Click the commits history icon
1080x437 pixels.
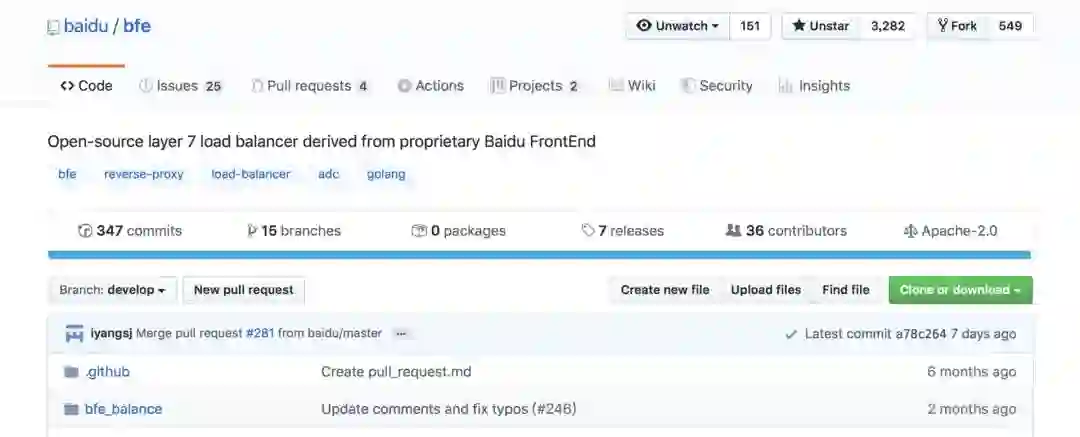click(85, 231)
